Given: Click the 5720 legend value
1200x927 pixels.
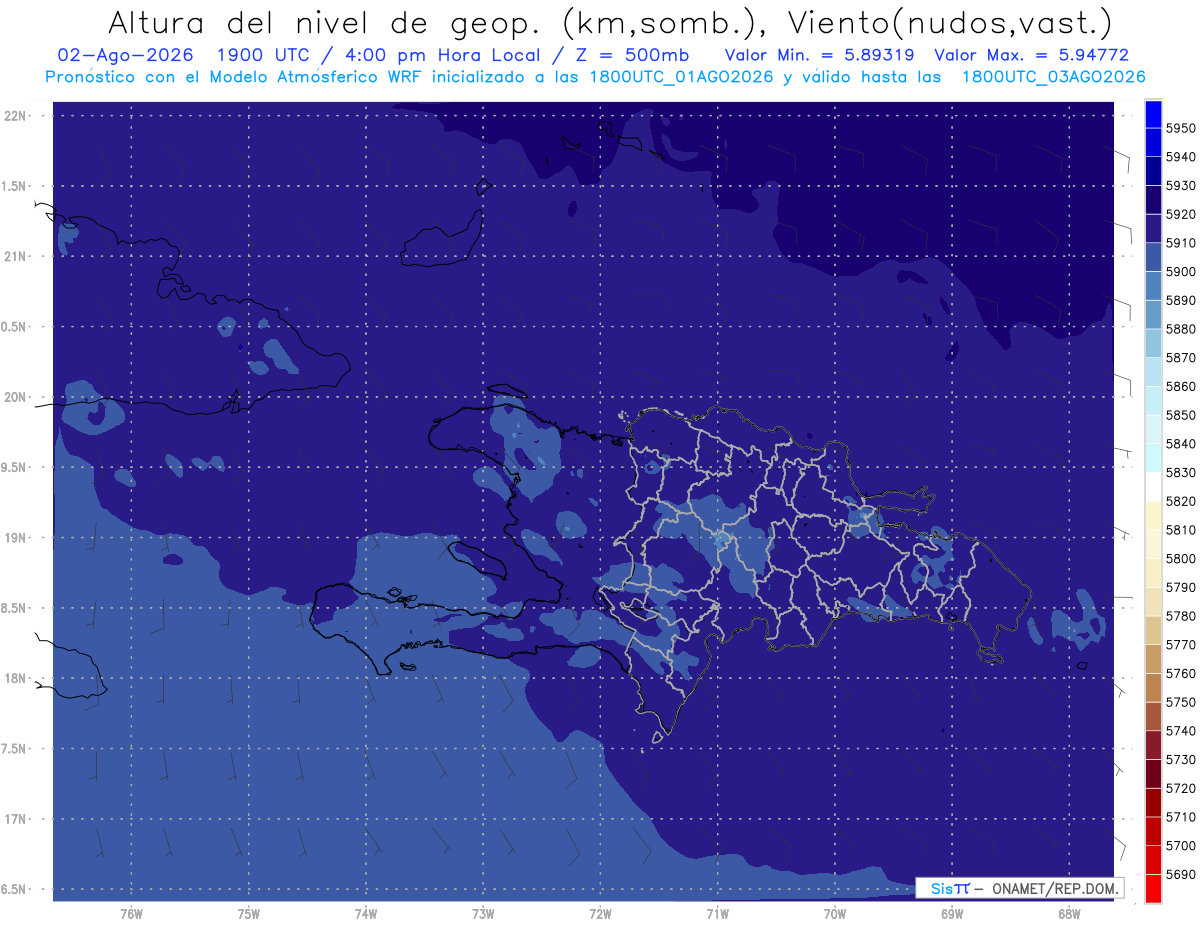Looking at the screenshot, I should pos(1181,788).
